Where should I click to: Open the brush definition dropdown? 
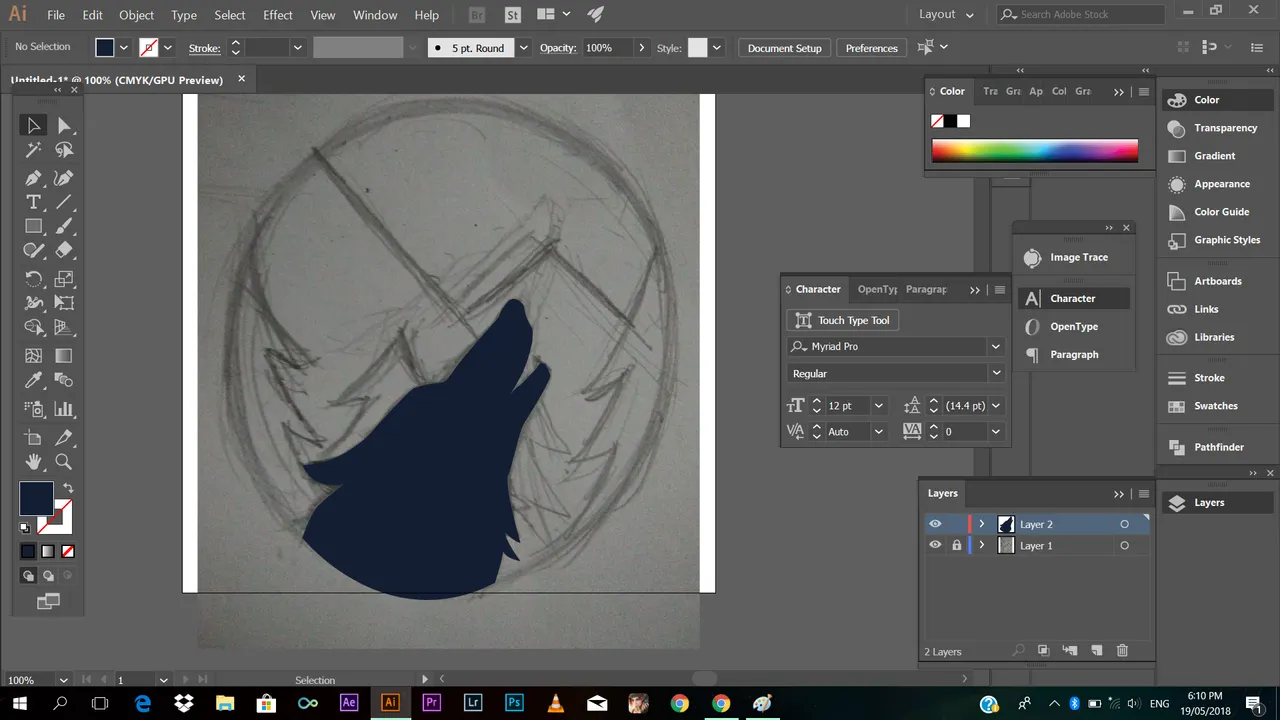pos(523,48)
